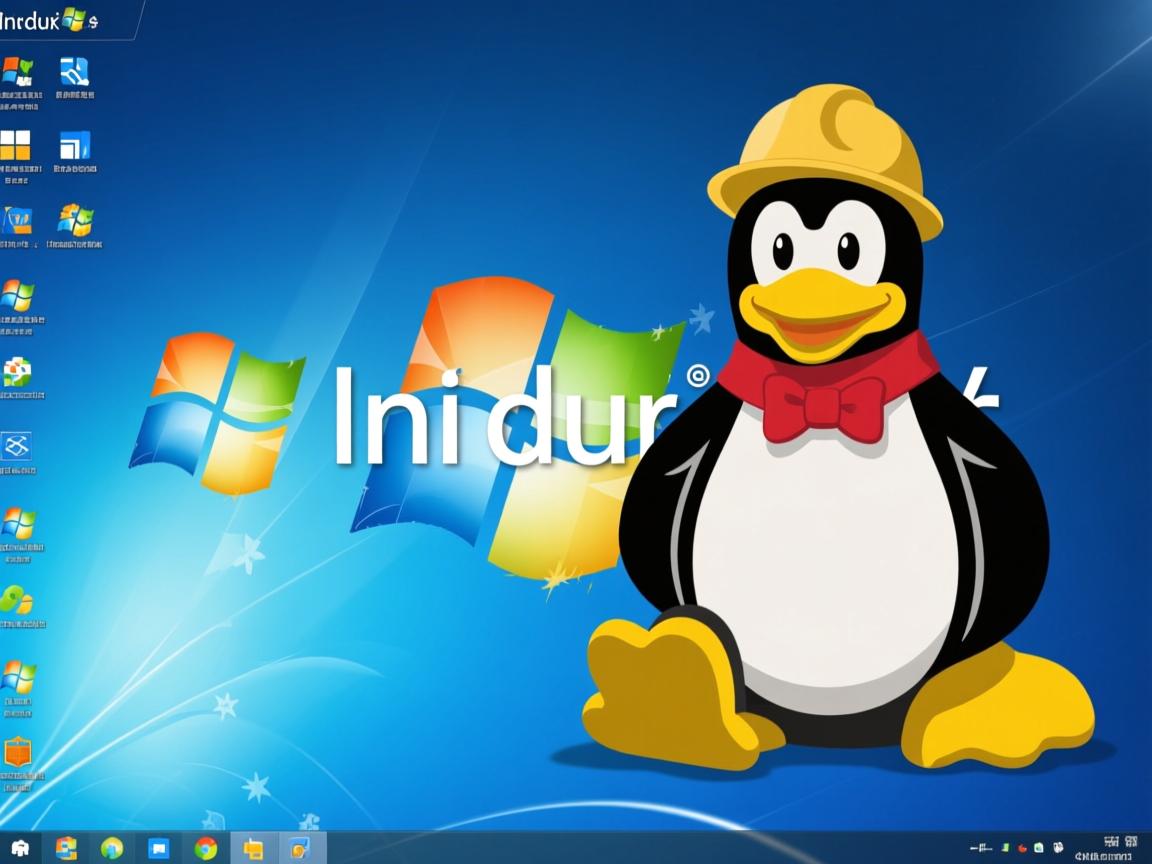Open the system clock in the taskbar tray
Image resolution: width=1152 pixels, height=864 pixels.
click(x=1110, y=850)
